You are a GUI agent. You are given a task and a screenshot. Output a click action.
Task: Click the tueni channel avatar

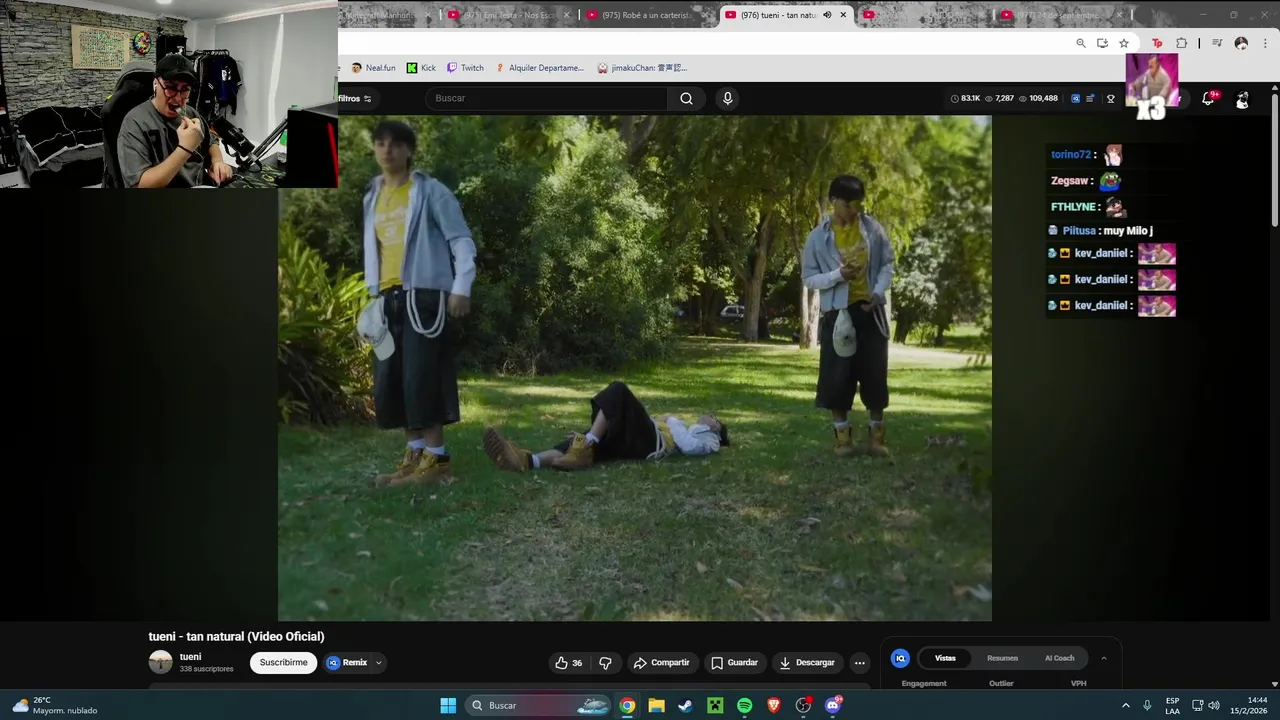(x=160, y=662)
